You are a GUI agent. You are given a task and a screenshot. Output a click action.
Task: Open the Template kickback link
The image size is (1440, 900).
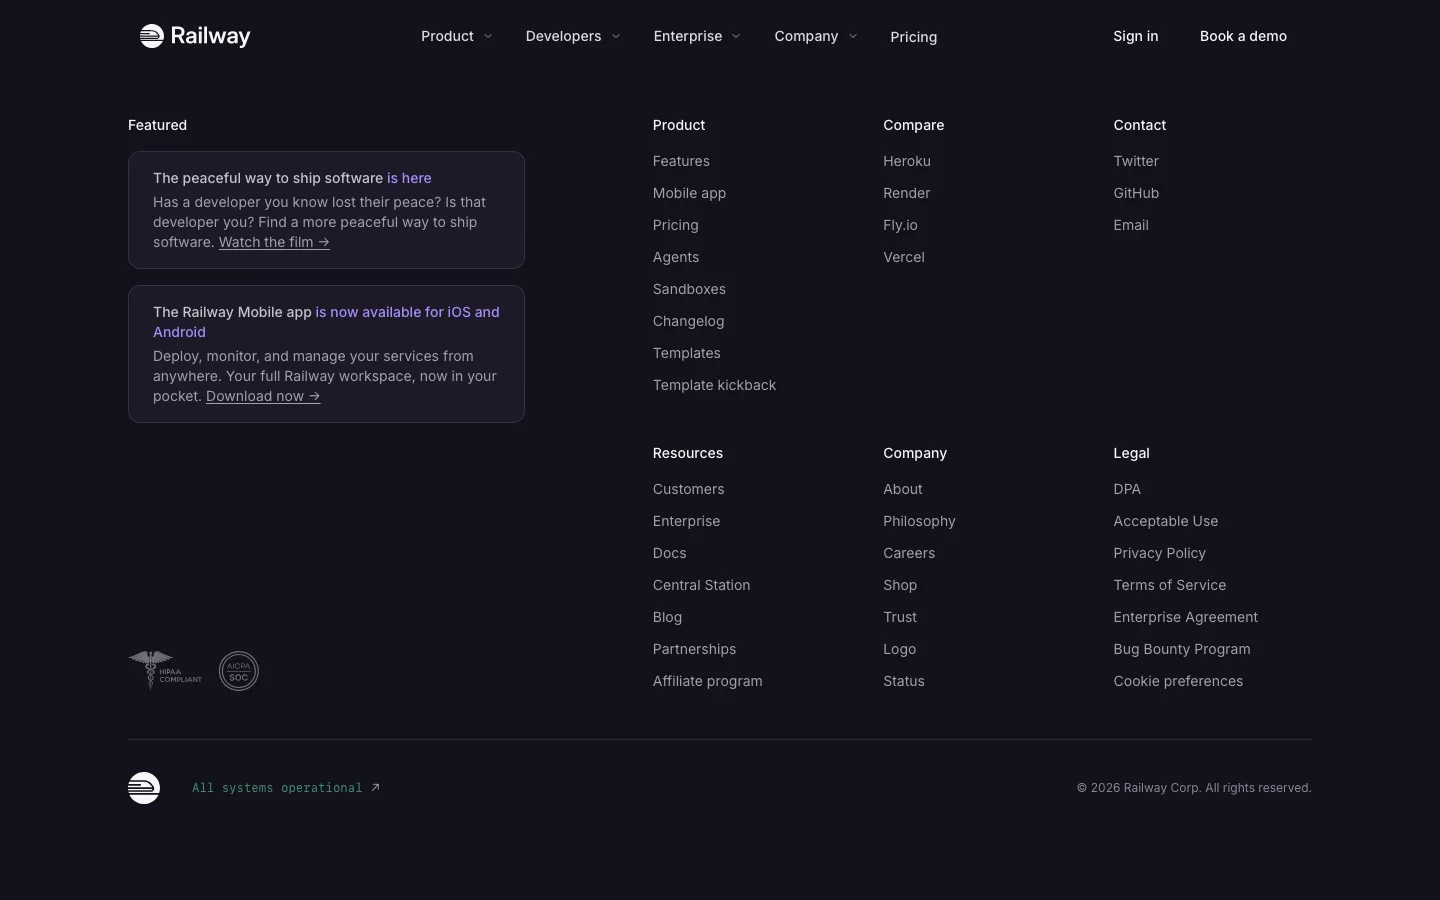[x=714, y=385]
